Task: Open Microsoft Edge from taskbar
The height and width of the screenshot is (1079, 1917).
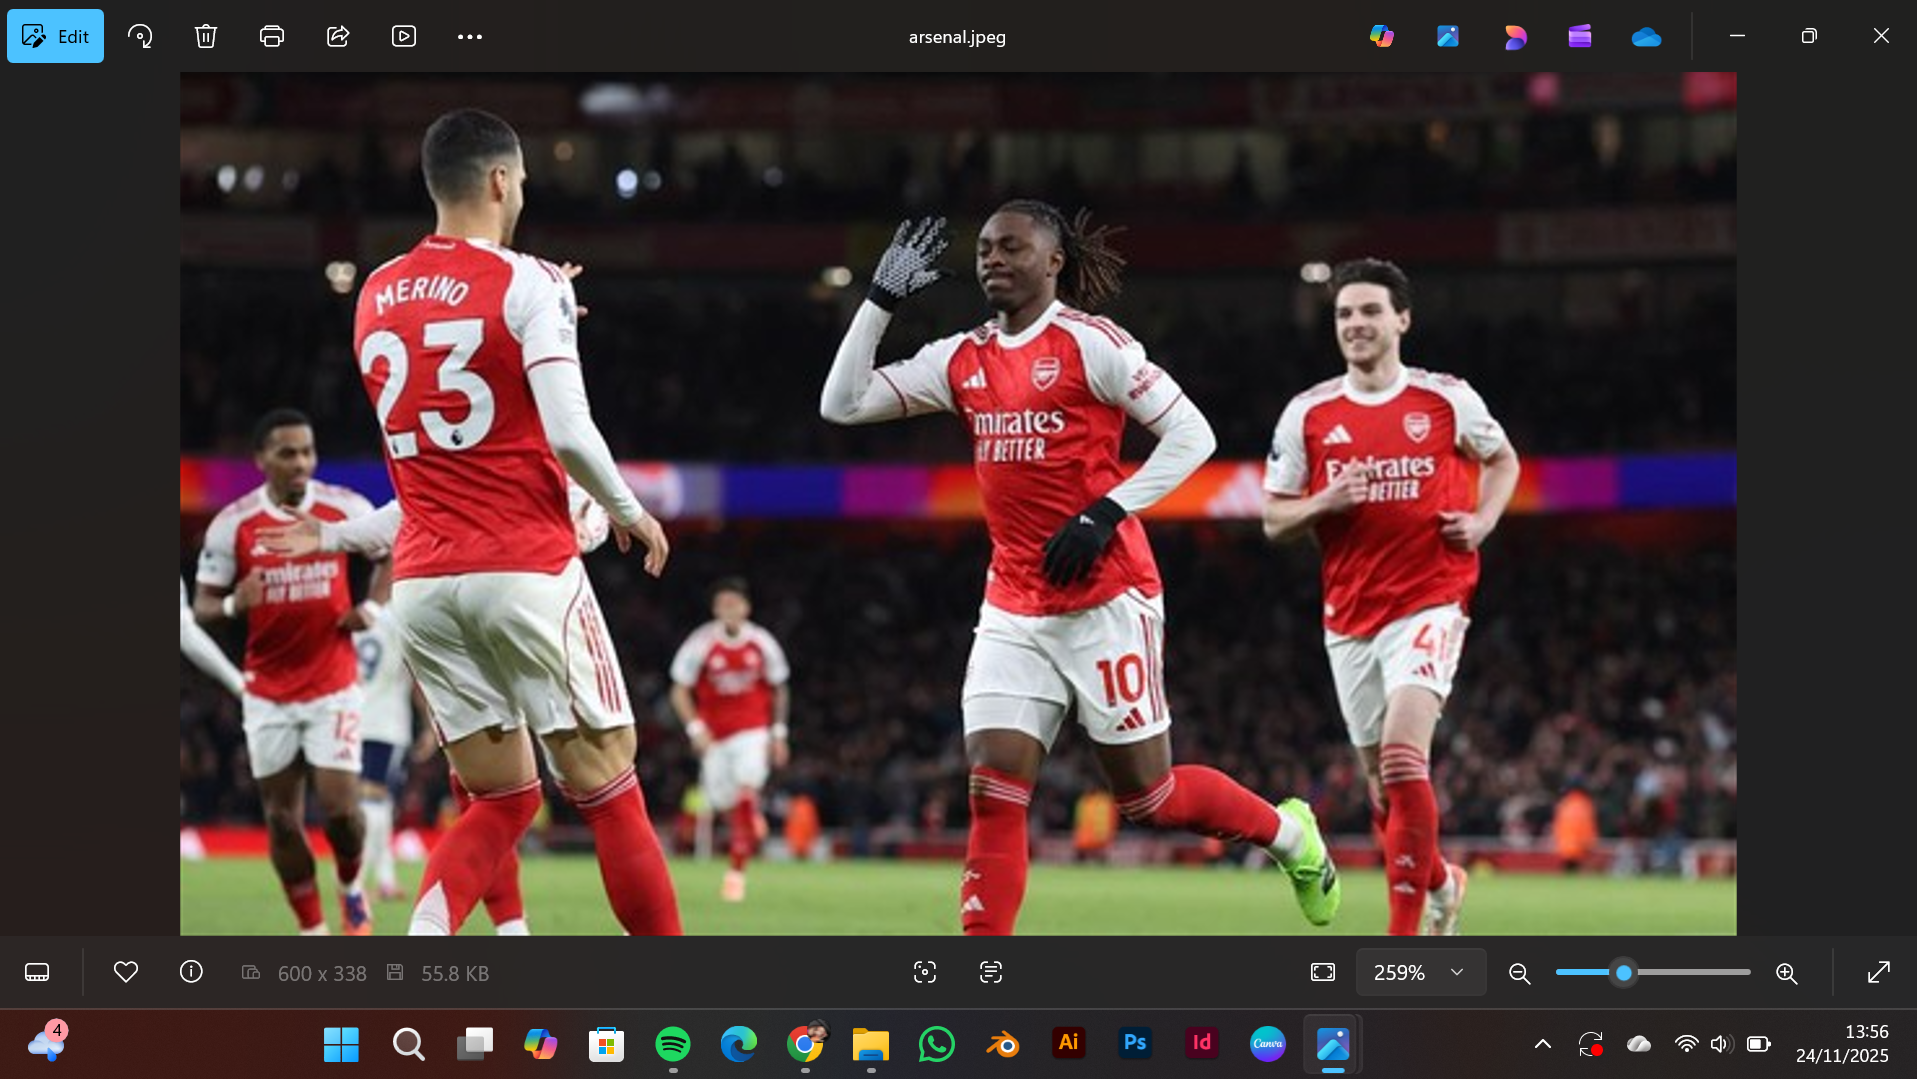Action: pyautogui.click(x=739, y=1044)
